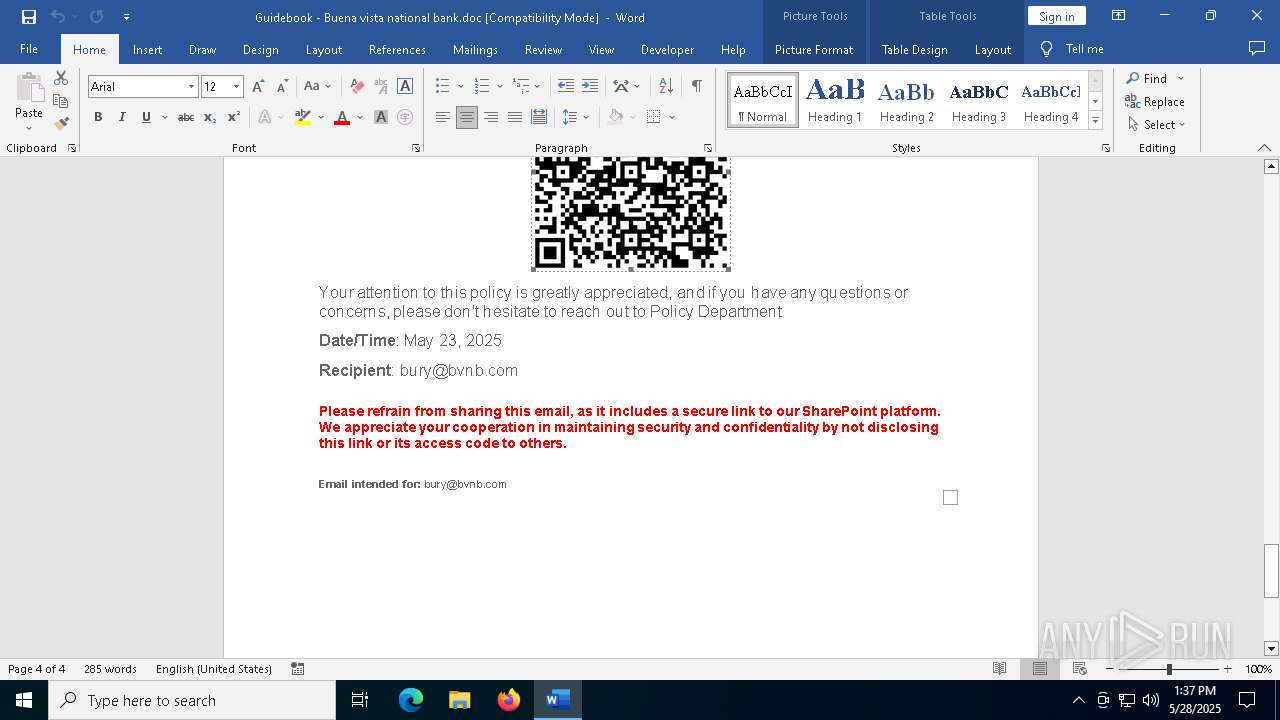Open Borders dropdown arrow
Screen dimensions: 1280x720
pos(672,117)
